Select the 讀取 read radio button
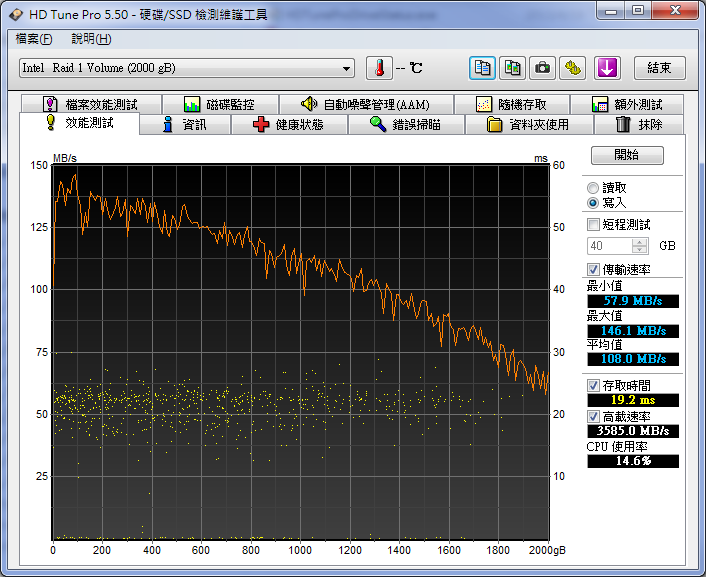 pos(593,188)
